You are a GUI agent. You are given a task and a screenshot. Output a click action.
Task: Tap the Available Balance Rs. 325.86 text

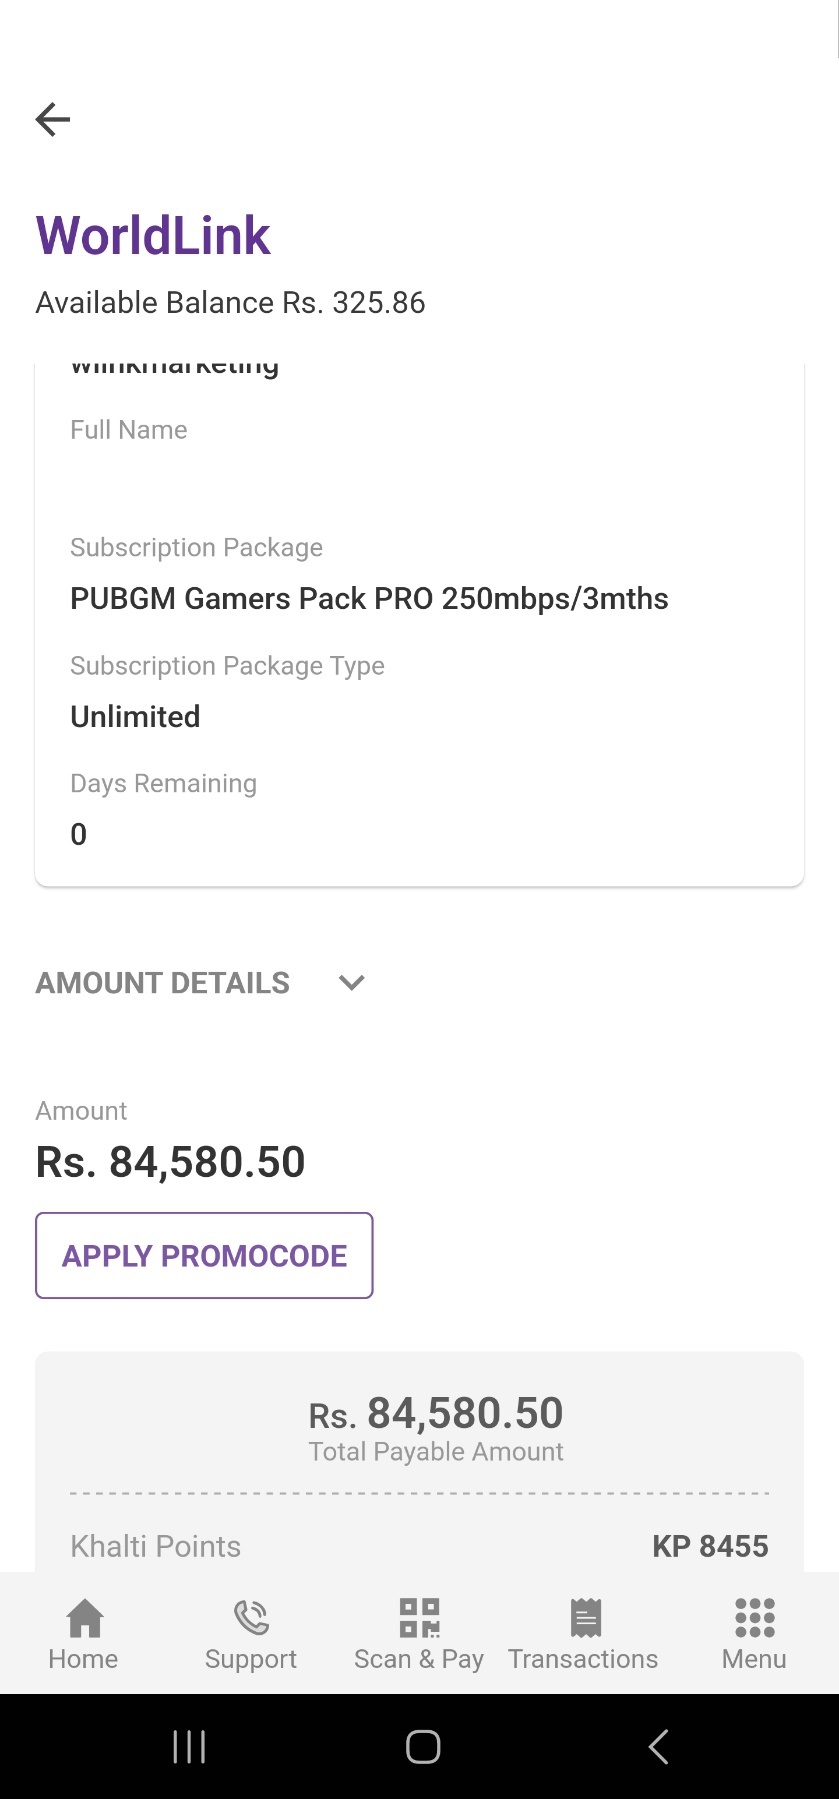[x=230, y=303]
